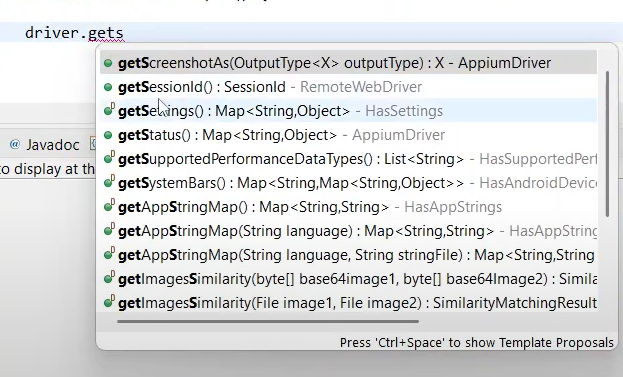Viewport: 623px width, 377px height.
Task: Click the icon beside getSupportedPerformanceDataTypes
Action: (x=109, y=158)
